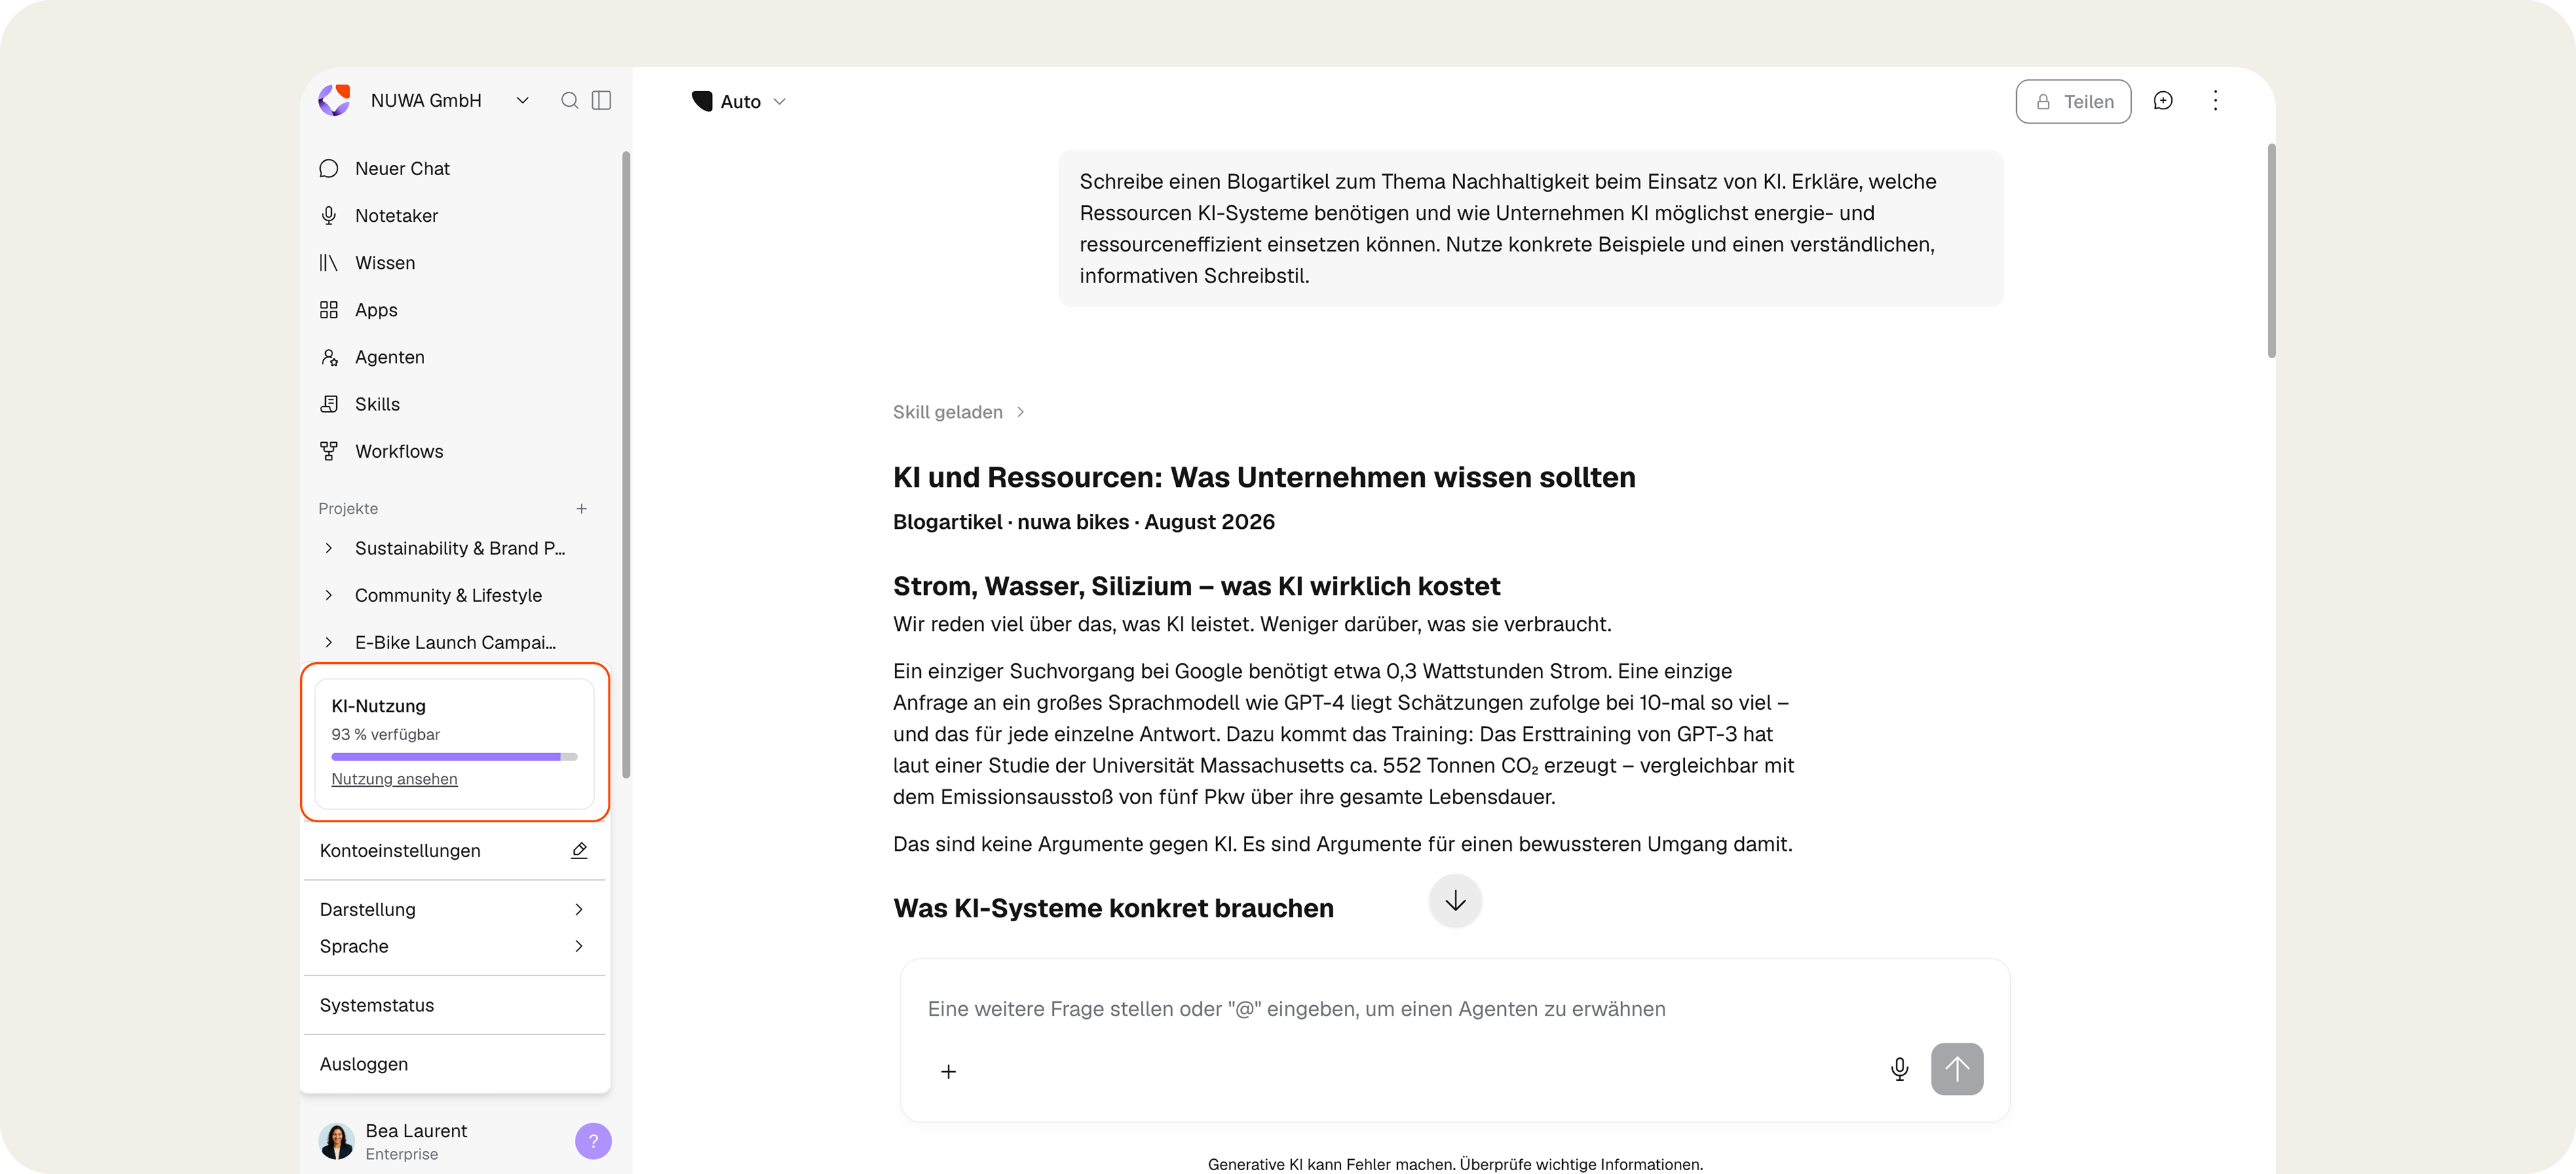Click the Workflows diagram icon
2576x1174 pixels.
point(328,451)
